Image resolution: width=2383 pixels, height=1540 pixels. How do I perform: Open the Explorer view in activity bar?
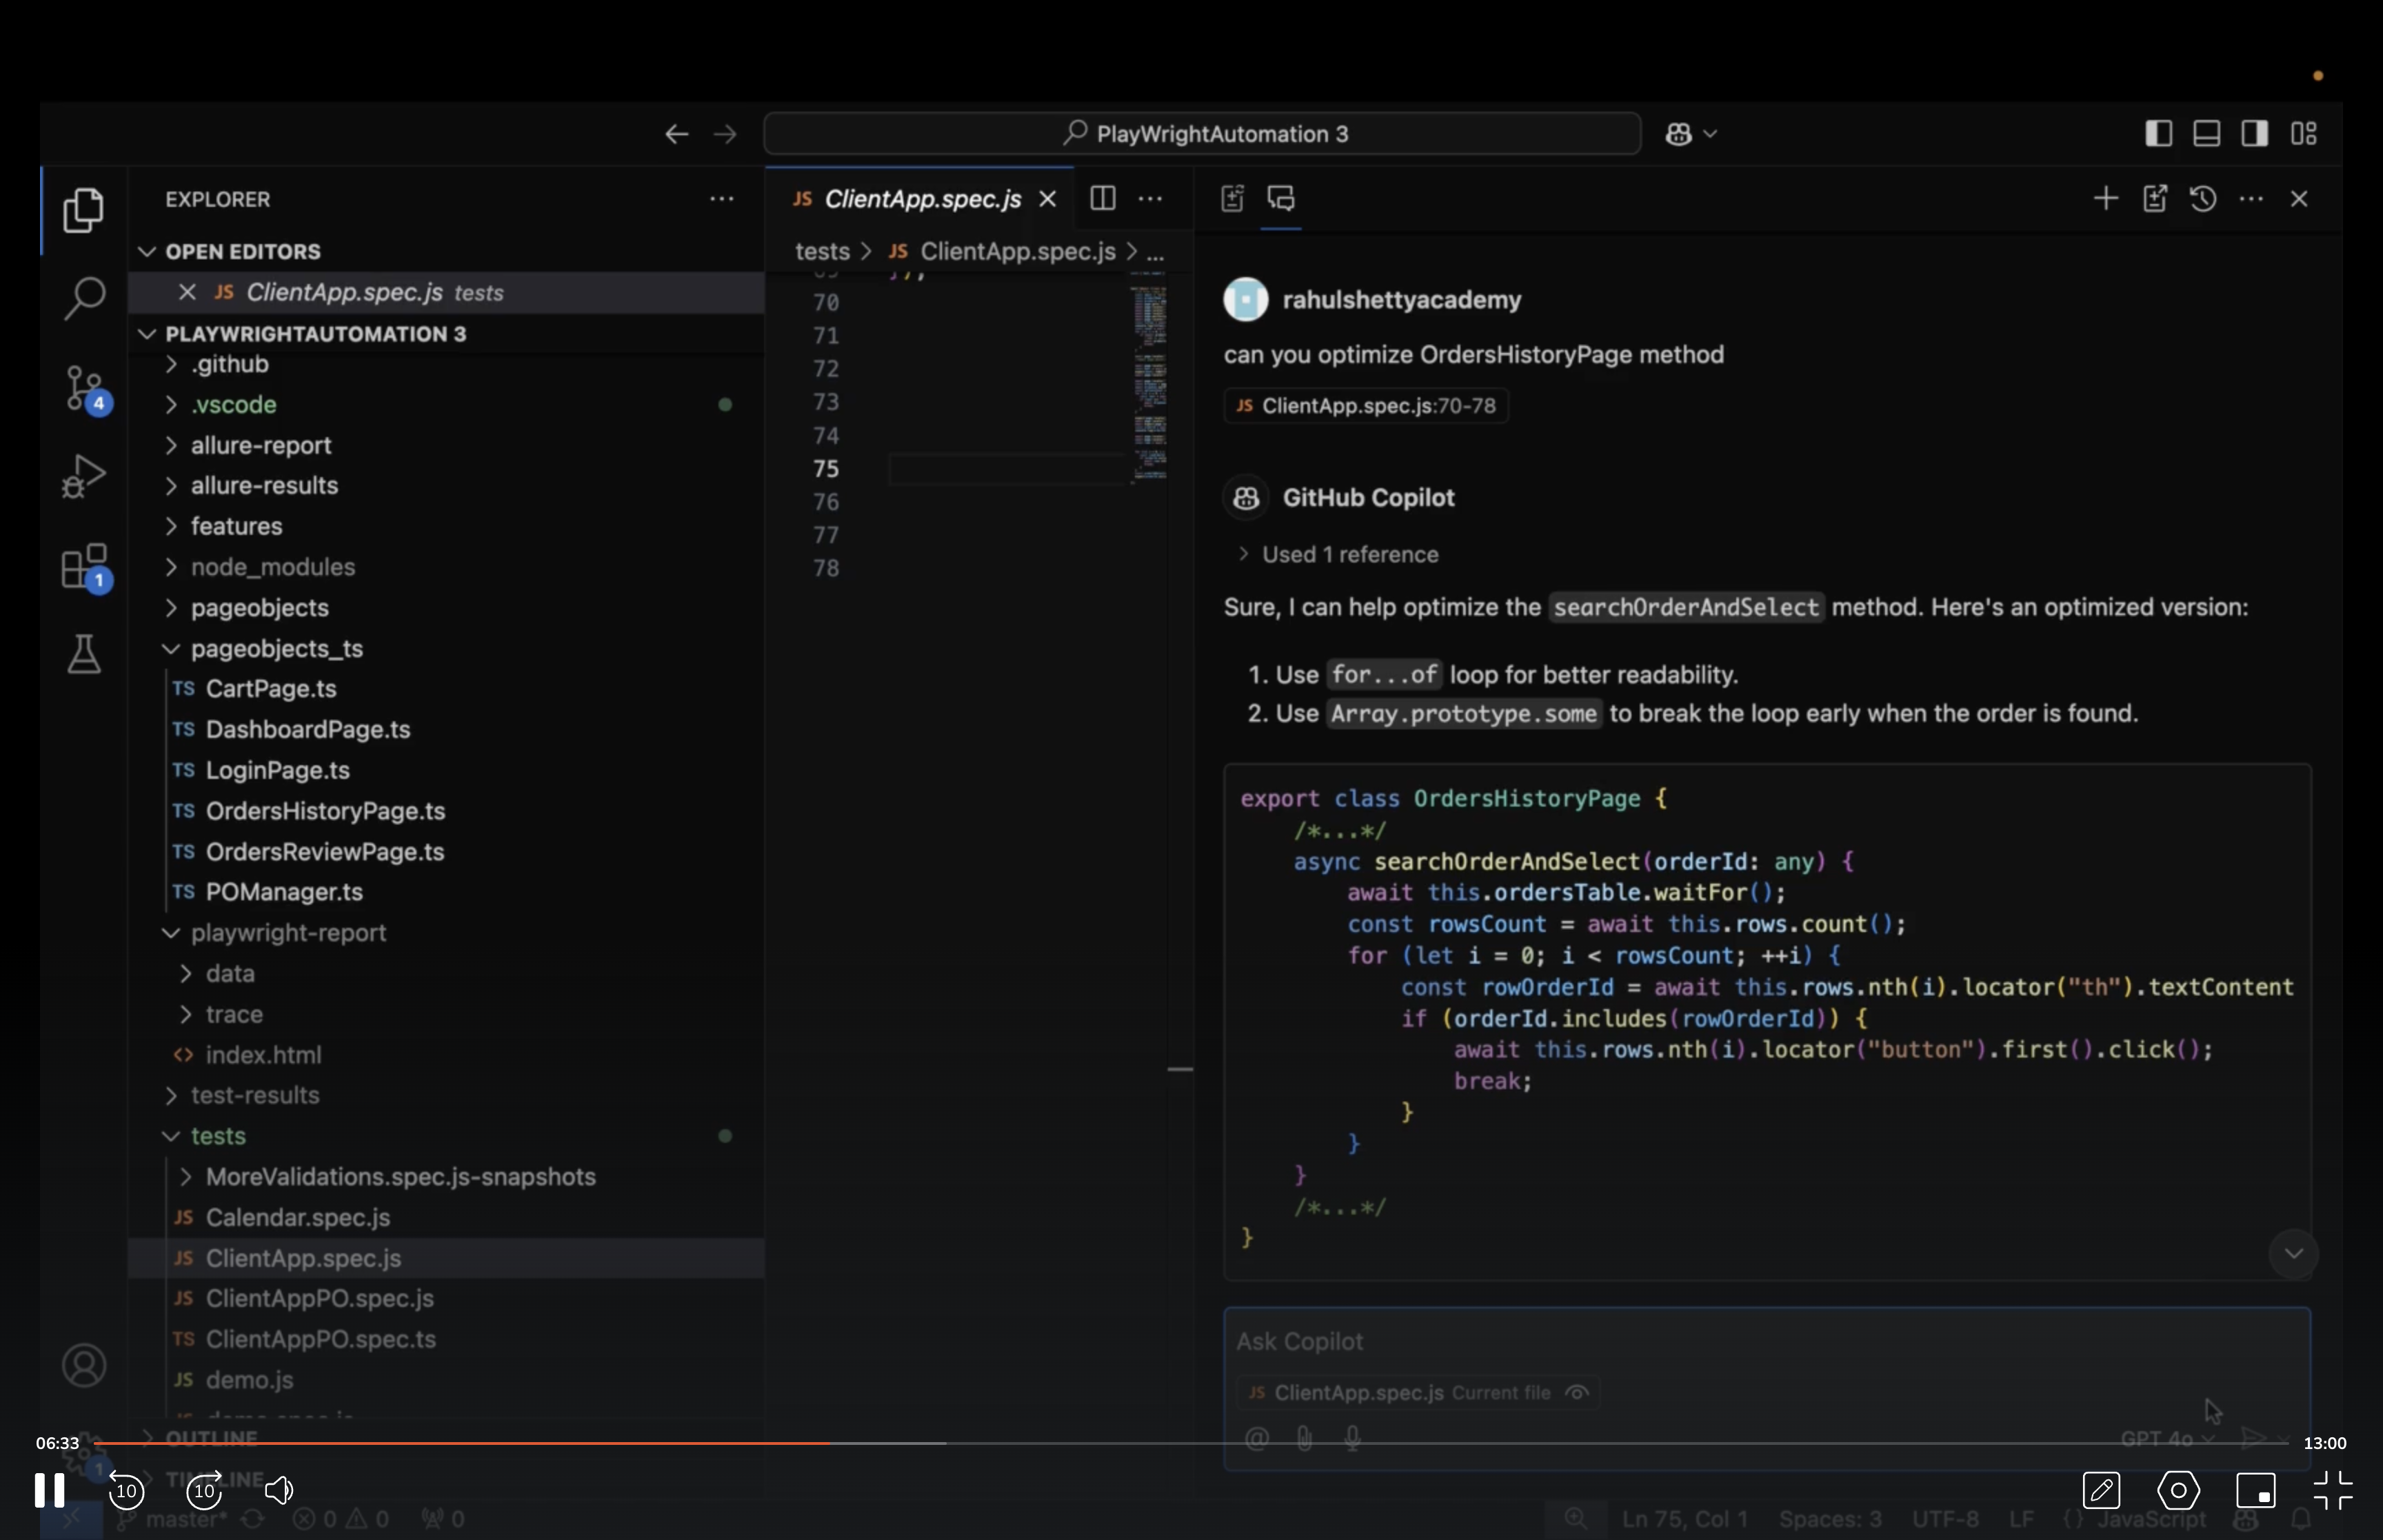pyautogui.click(x=83, y=210)
